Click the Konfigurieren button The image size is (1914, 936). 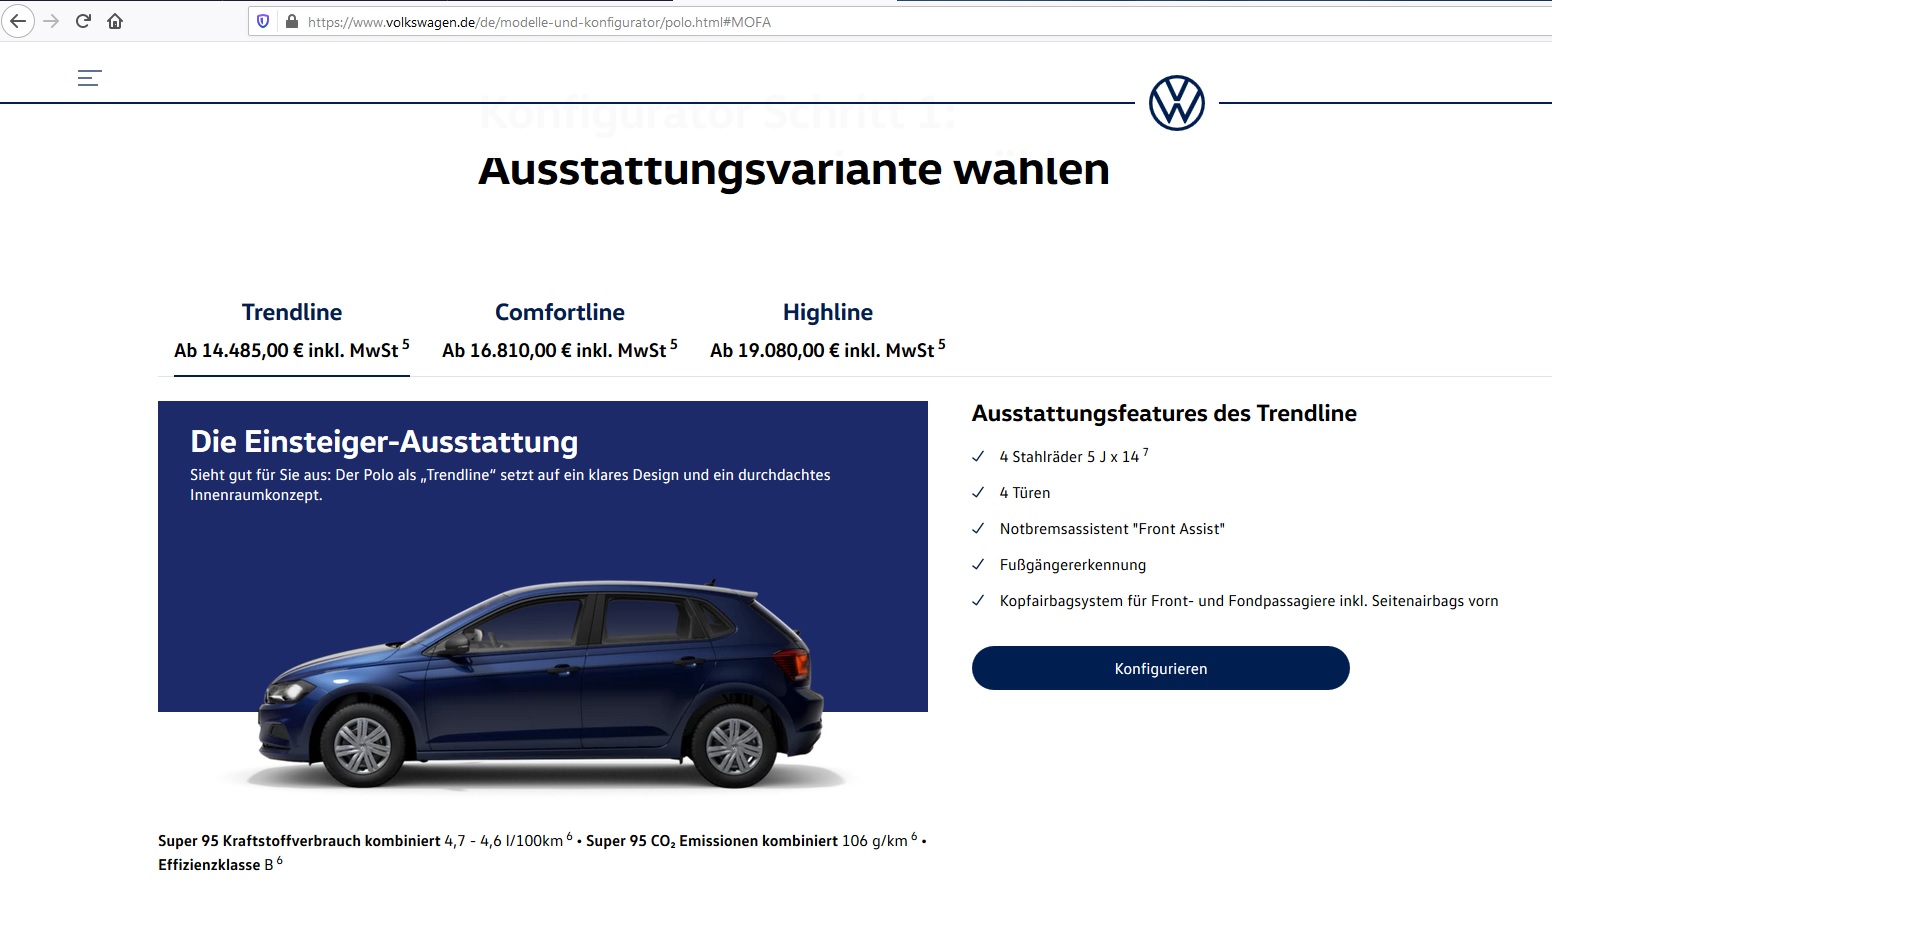click(x=1161, y=668)
